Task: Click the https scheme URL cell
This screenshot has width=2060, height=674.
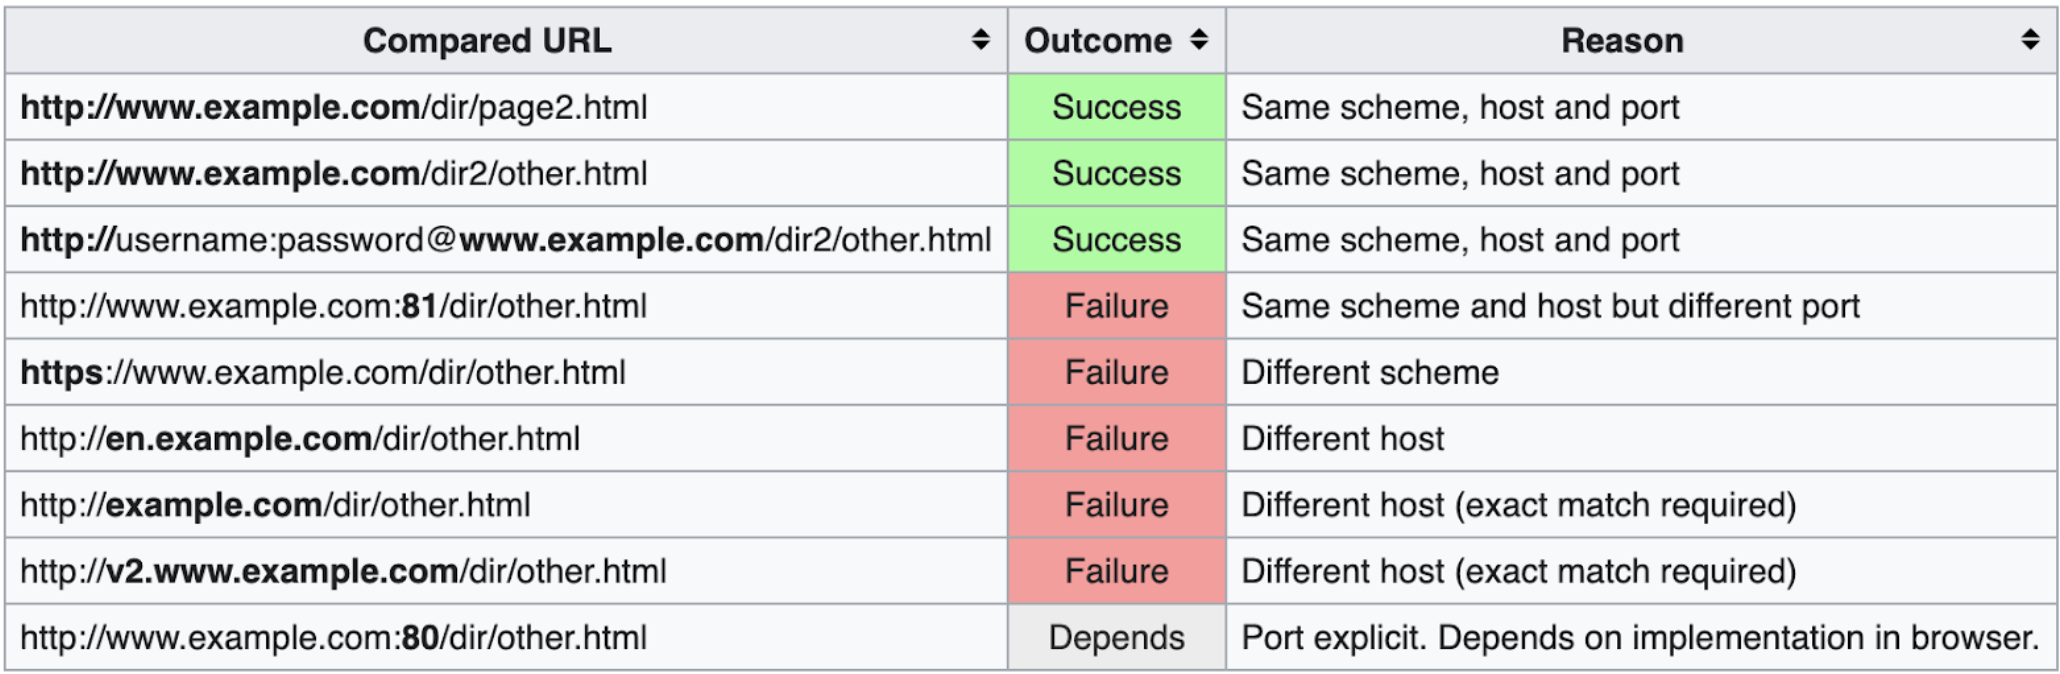Action: pos(323,373)
